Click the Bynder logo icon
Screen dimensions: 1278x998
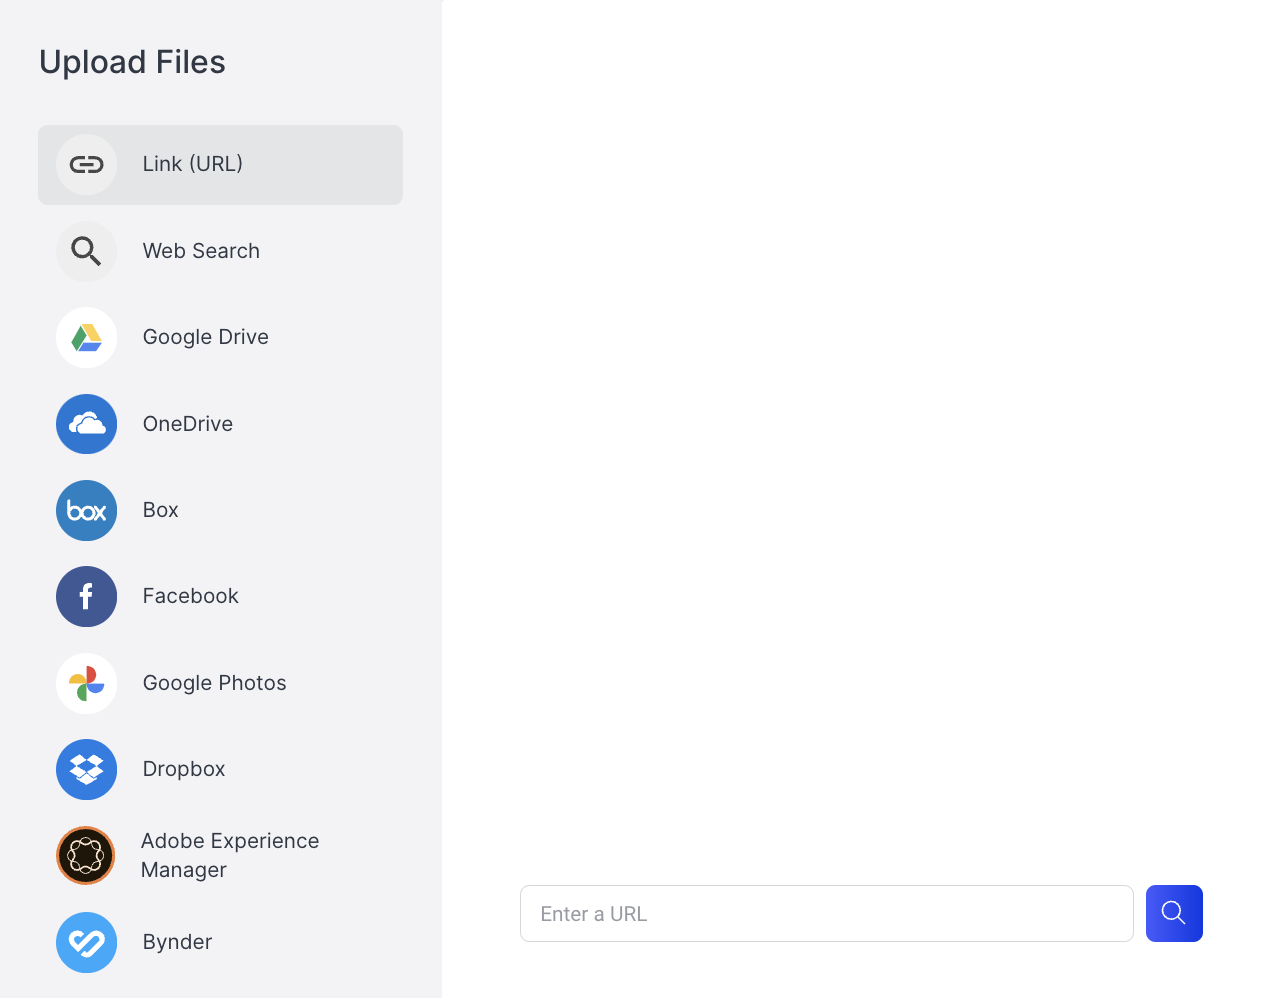click(86, 943)
